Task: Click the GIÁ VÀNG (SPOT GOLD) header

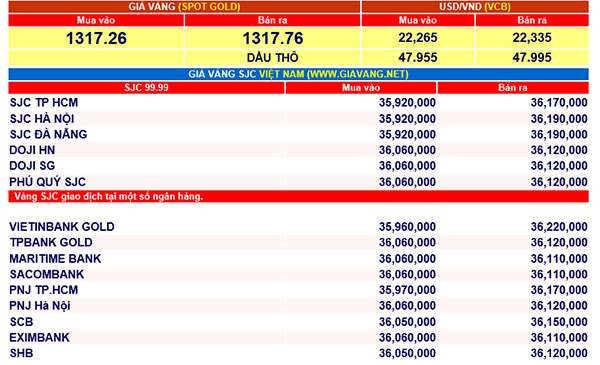Action: tap(184, 7)
